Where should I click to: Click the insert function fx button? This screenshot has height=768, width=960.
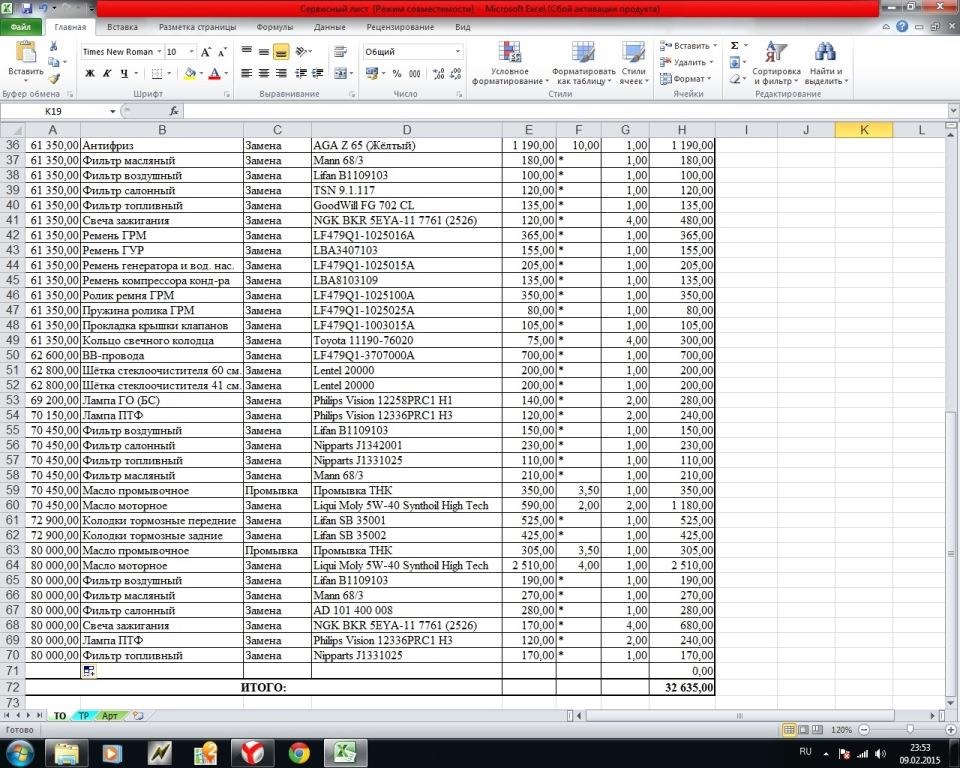click(174, 111)
